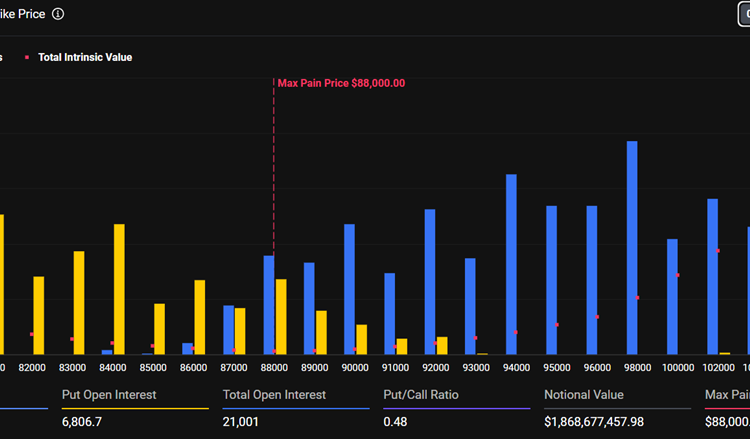Screen dimensions: 750x439
Task: Click the info icon beside the Strike Price title
Action: [58, 14]
